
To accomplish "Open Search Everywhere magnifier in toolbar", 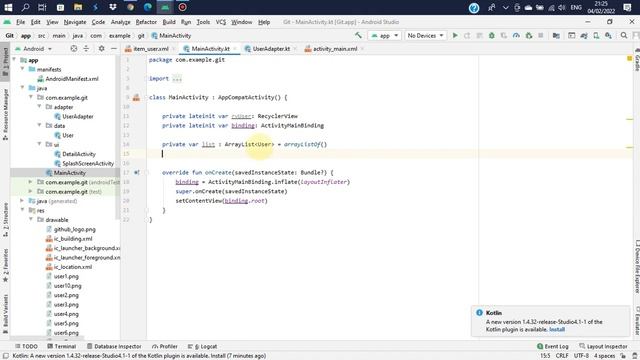I will (624, 36).
